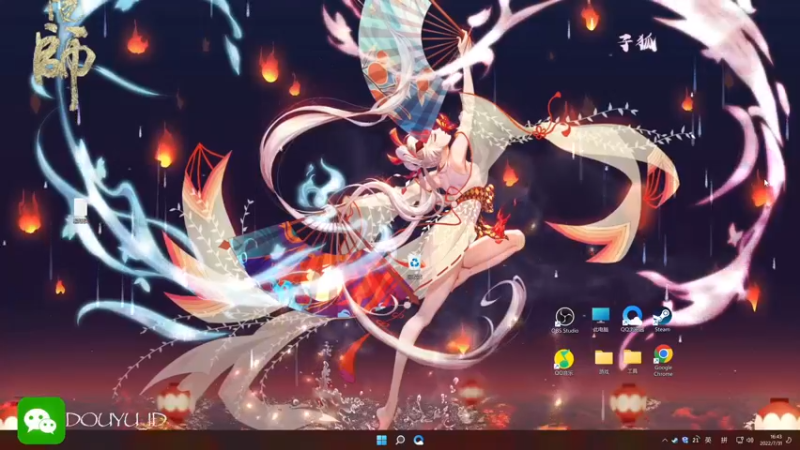Launch the Google Chrome desktop shortcut
Screen dimensions: 800x450
tap(663, 361)
